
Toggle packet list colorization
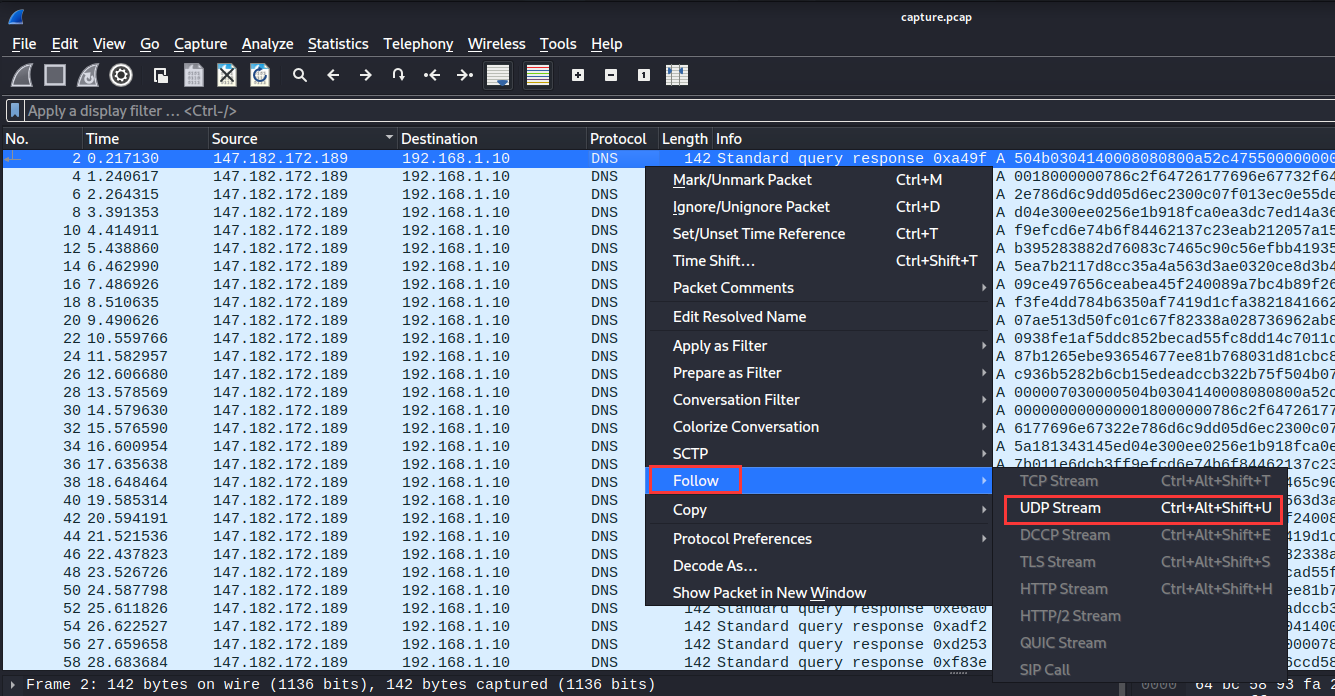coord(538,75)
